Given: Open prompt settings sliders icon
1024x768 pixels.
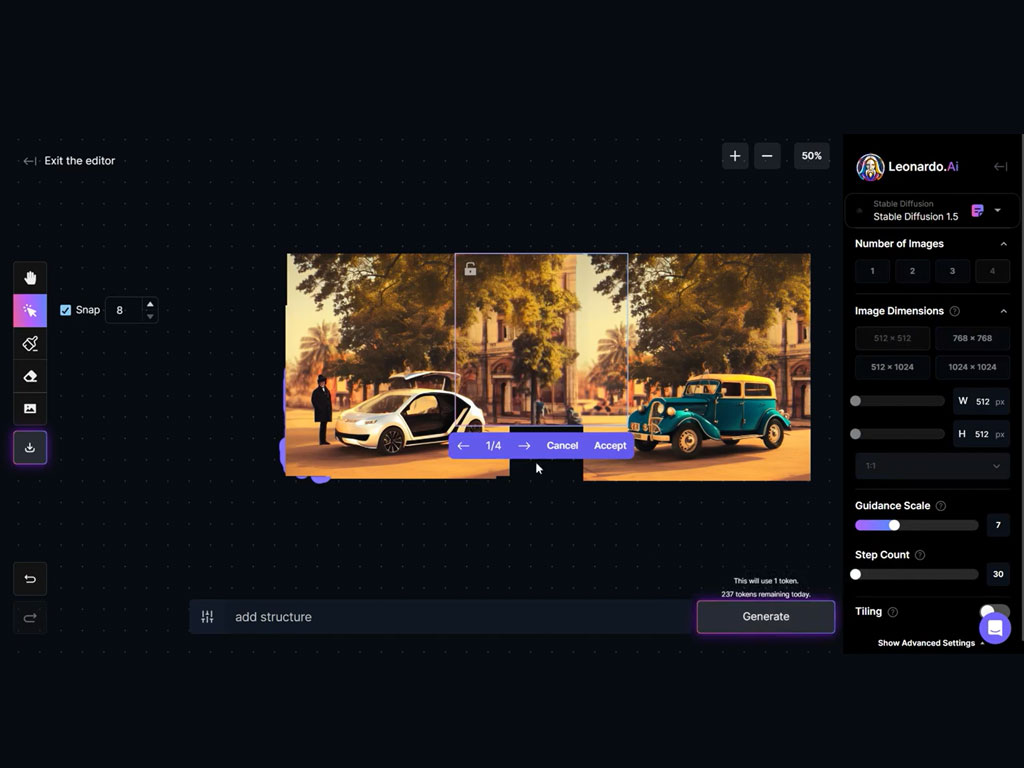Looking at the screenshot, I should [x=208, y=617].
